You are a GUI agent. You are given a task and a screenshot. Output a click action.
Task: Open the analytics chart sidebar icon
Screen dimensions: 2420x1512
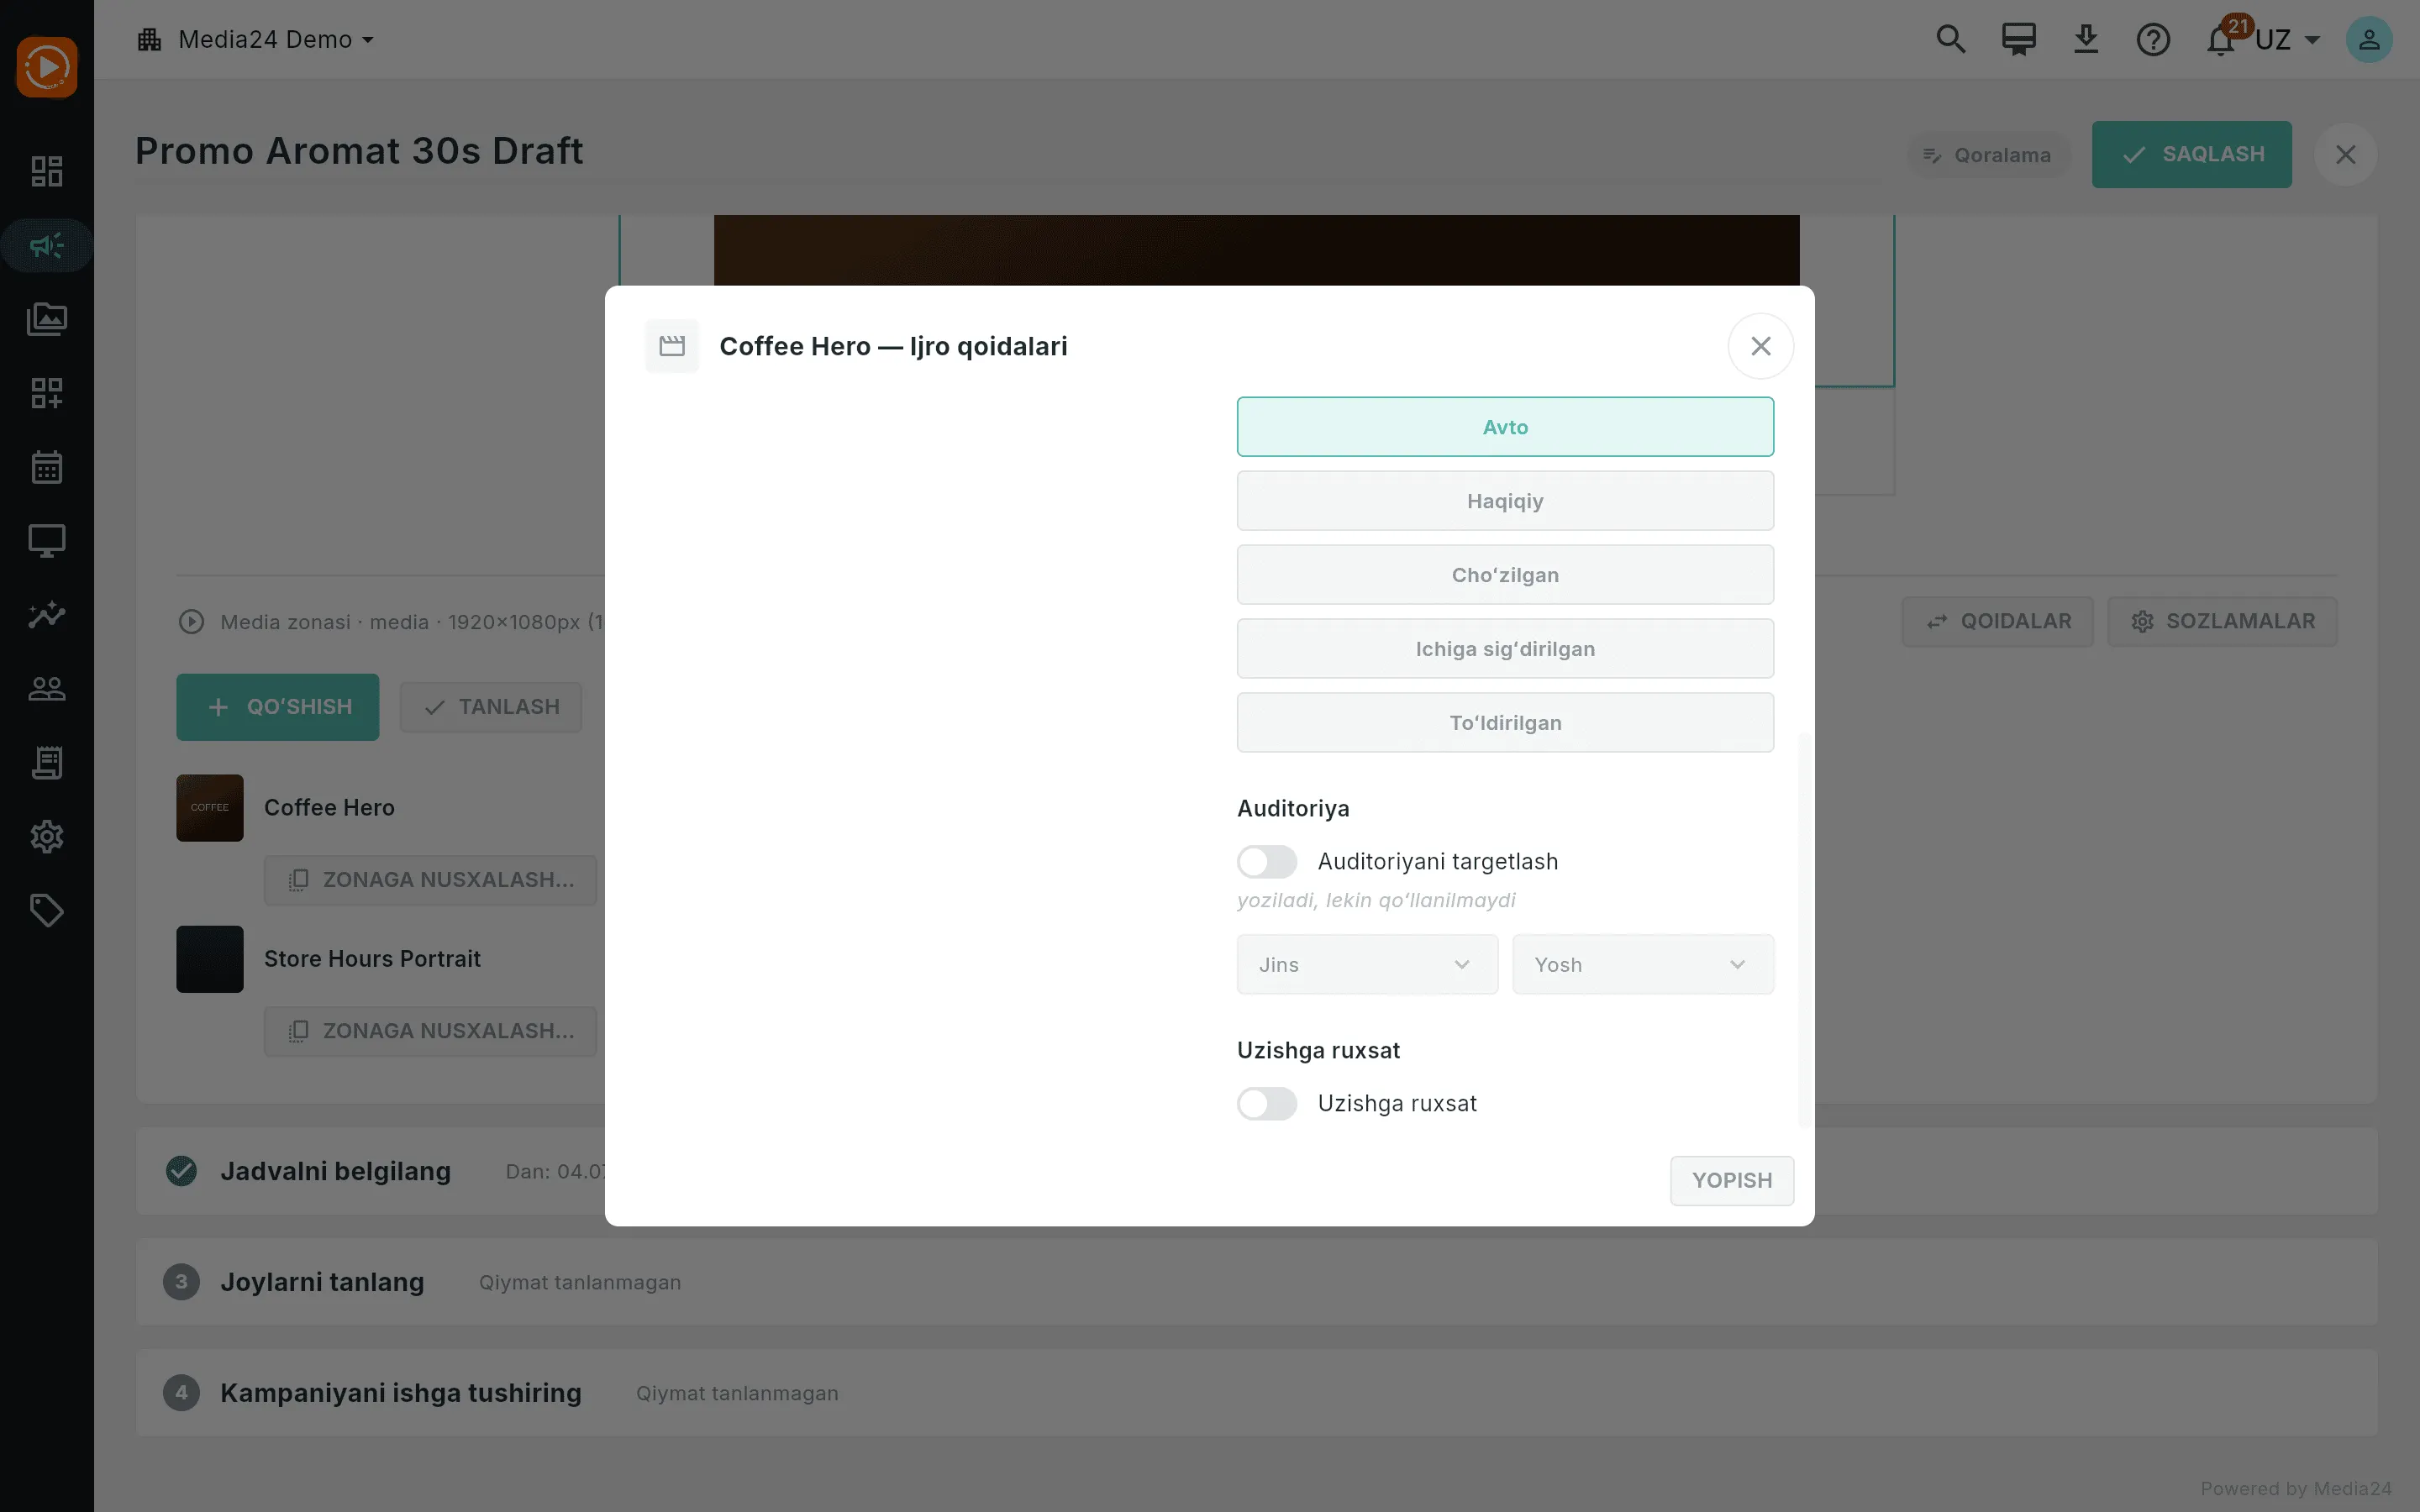(x=46, y=615)
